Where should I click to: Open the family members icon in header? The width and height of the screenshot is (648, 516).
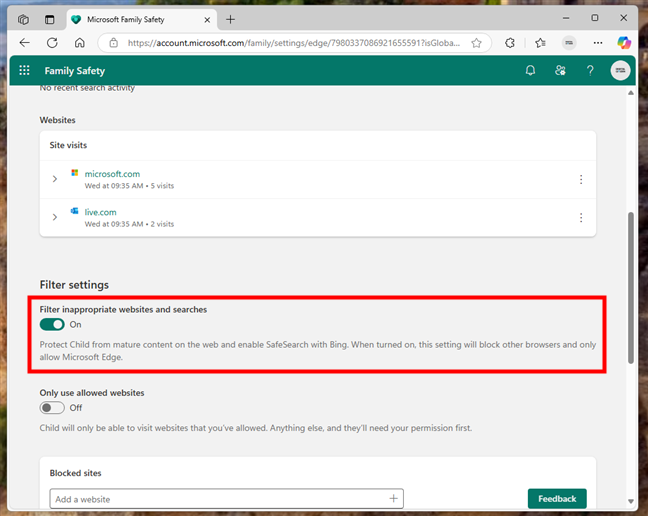560,71
